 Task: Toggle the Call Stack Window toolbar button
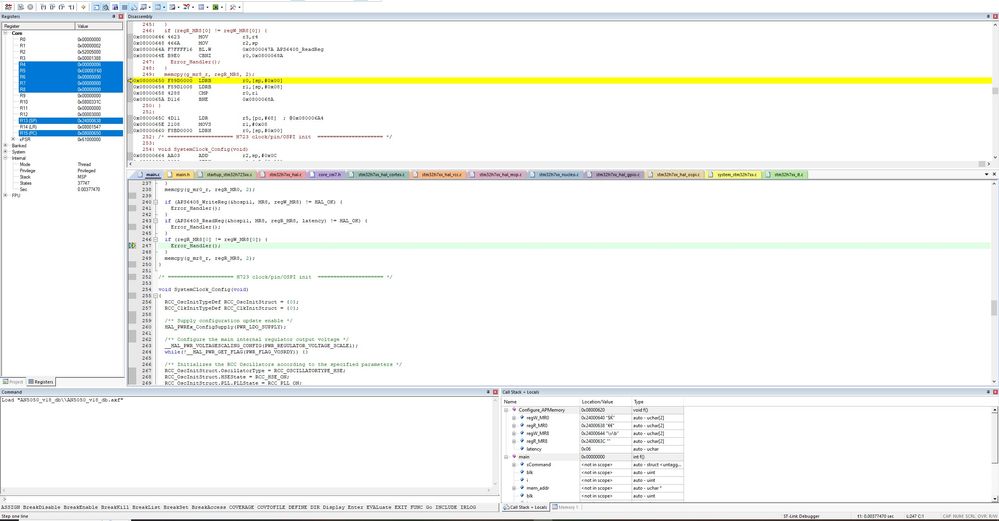coord(134,7)
